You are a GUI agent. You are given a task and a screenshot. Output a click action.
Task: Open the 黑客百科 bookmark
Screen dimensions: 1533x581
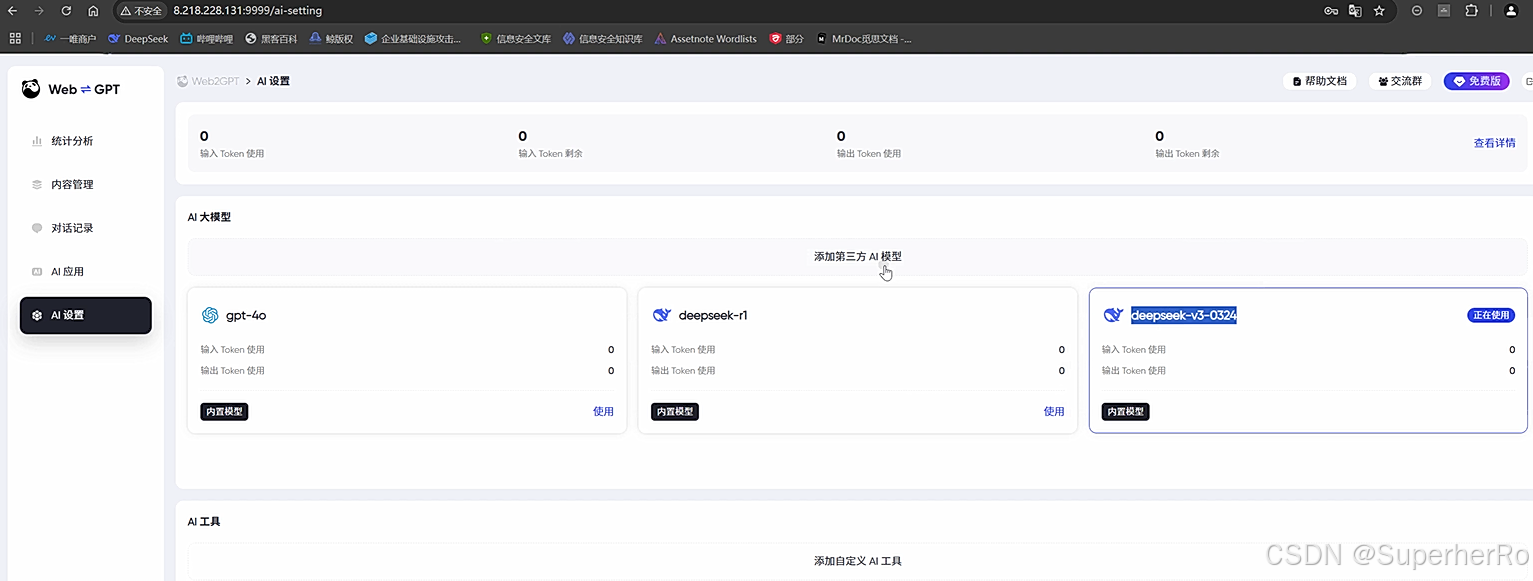(x=270, y=39)
